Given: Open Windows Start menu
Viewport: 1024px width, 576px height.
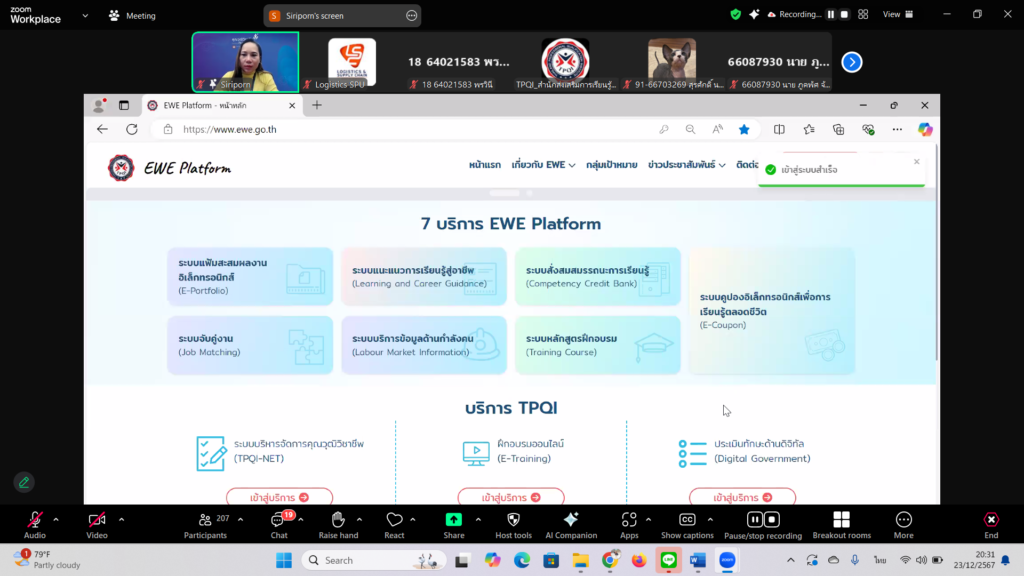Looking at the screenshot, I should click(x=284, y=560).
